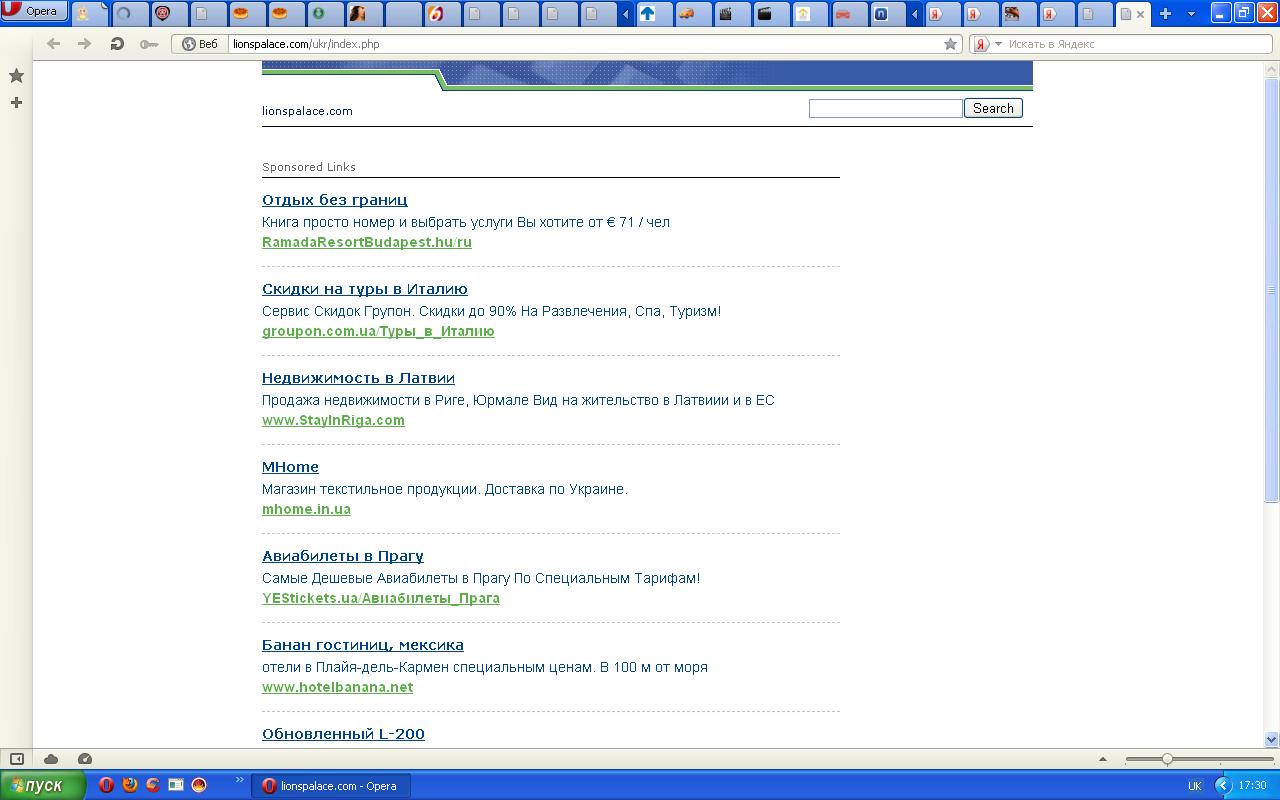This screenshot has width=1280, height=800.
Task: Adjust the page zoom slider
Action: coord(1199,759)
